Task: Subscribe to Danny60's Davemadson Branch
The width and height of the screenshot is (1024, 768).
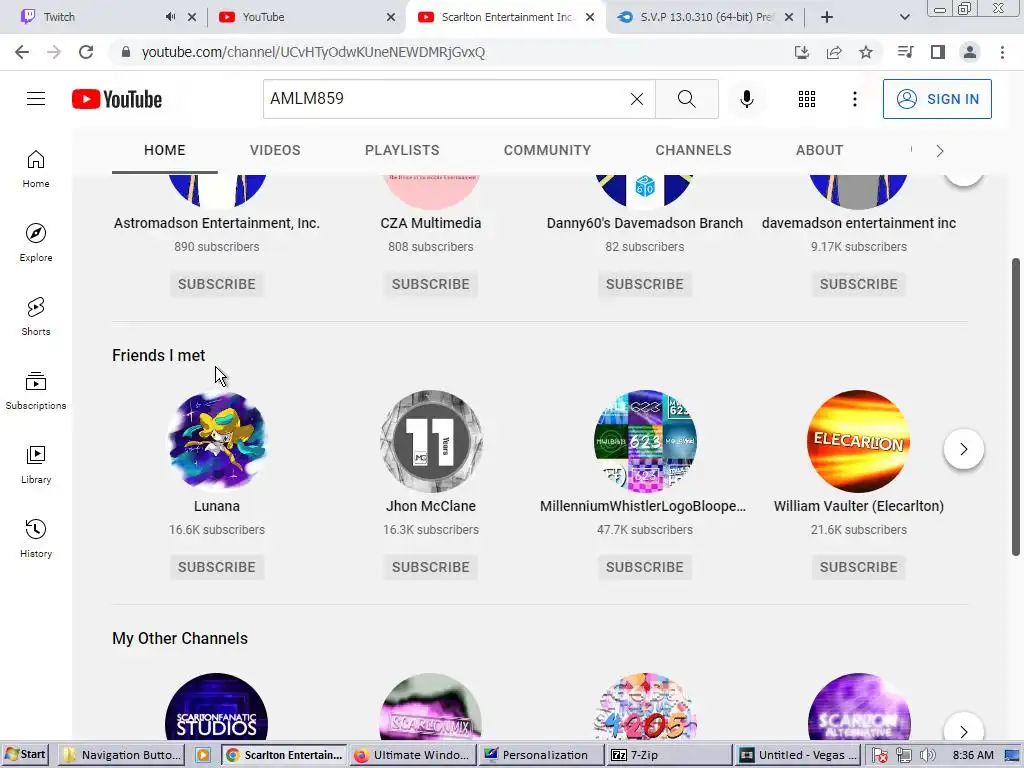Action: click(645, 284)
